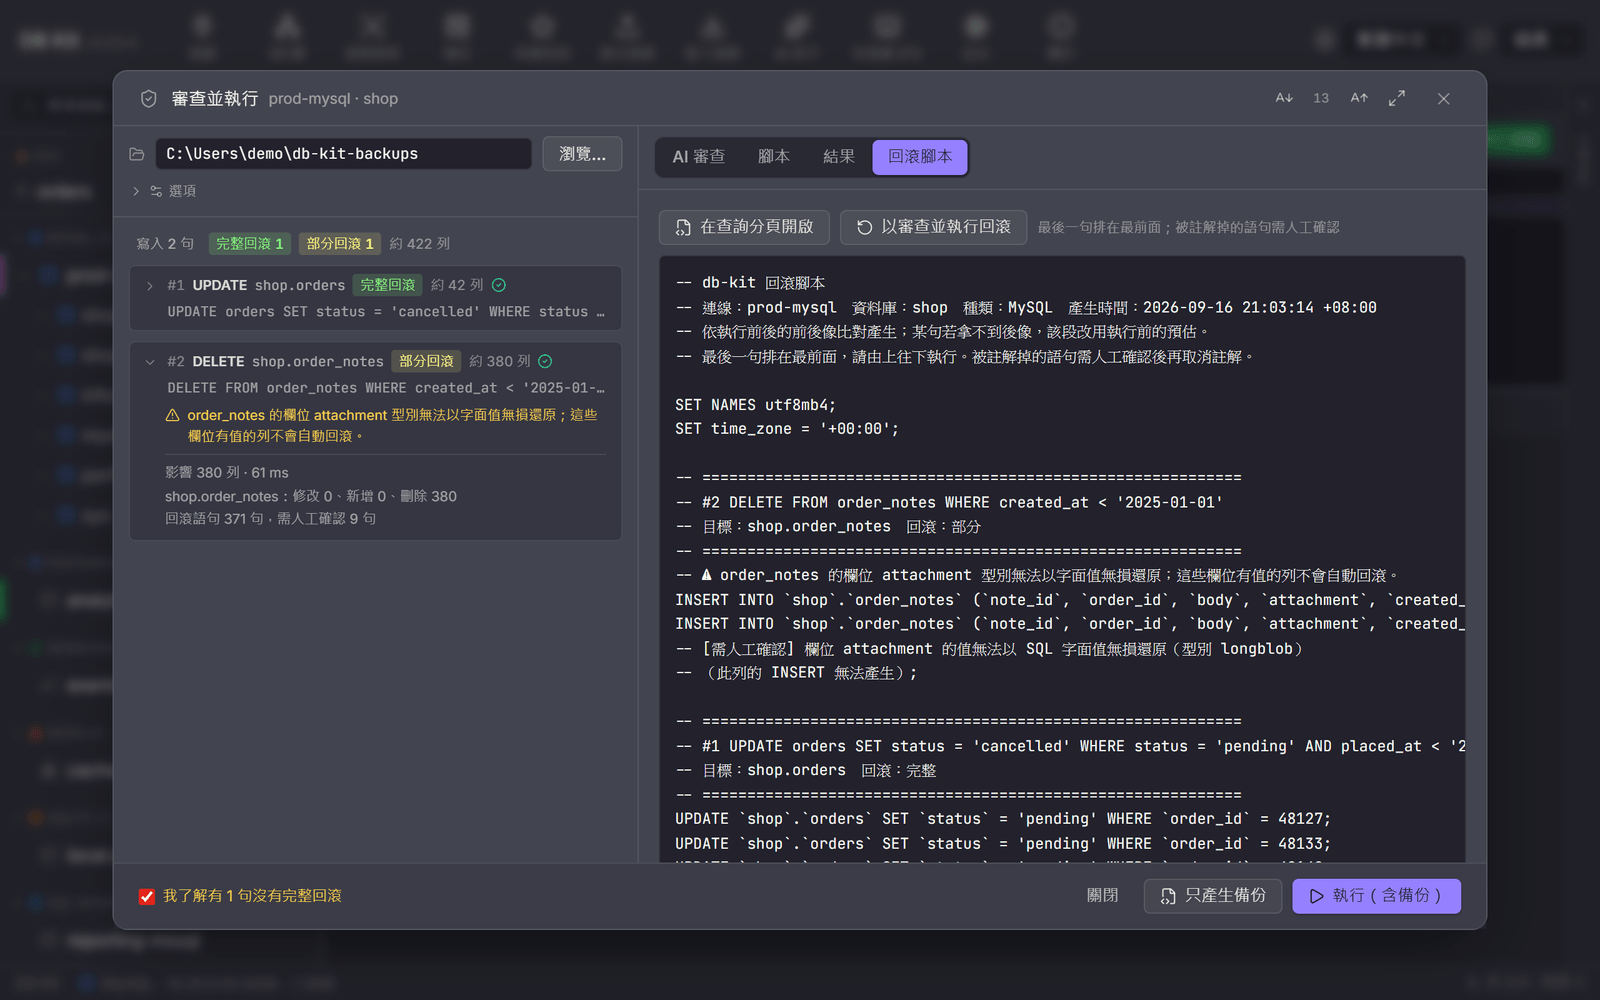Image resolution: width=1600 pixels, height=1000 pixels.
Task: Click the sliders icon beside 選項
Action: coord(156,191)
